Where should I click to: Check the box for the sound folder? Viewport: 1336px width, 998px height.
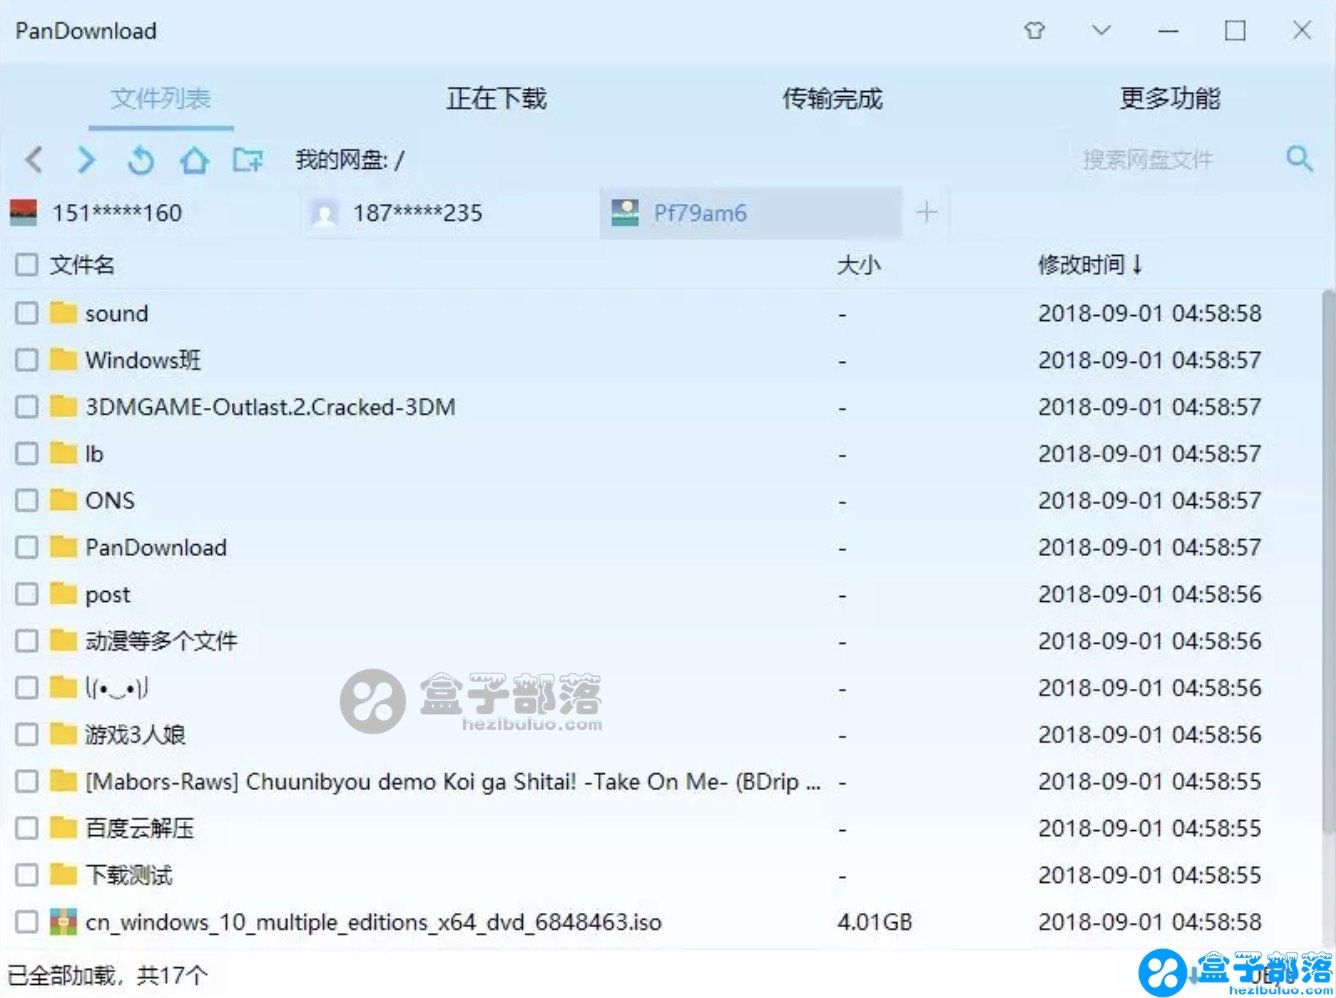27,313
